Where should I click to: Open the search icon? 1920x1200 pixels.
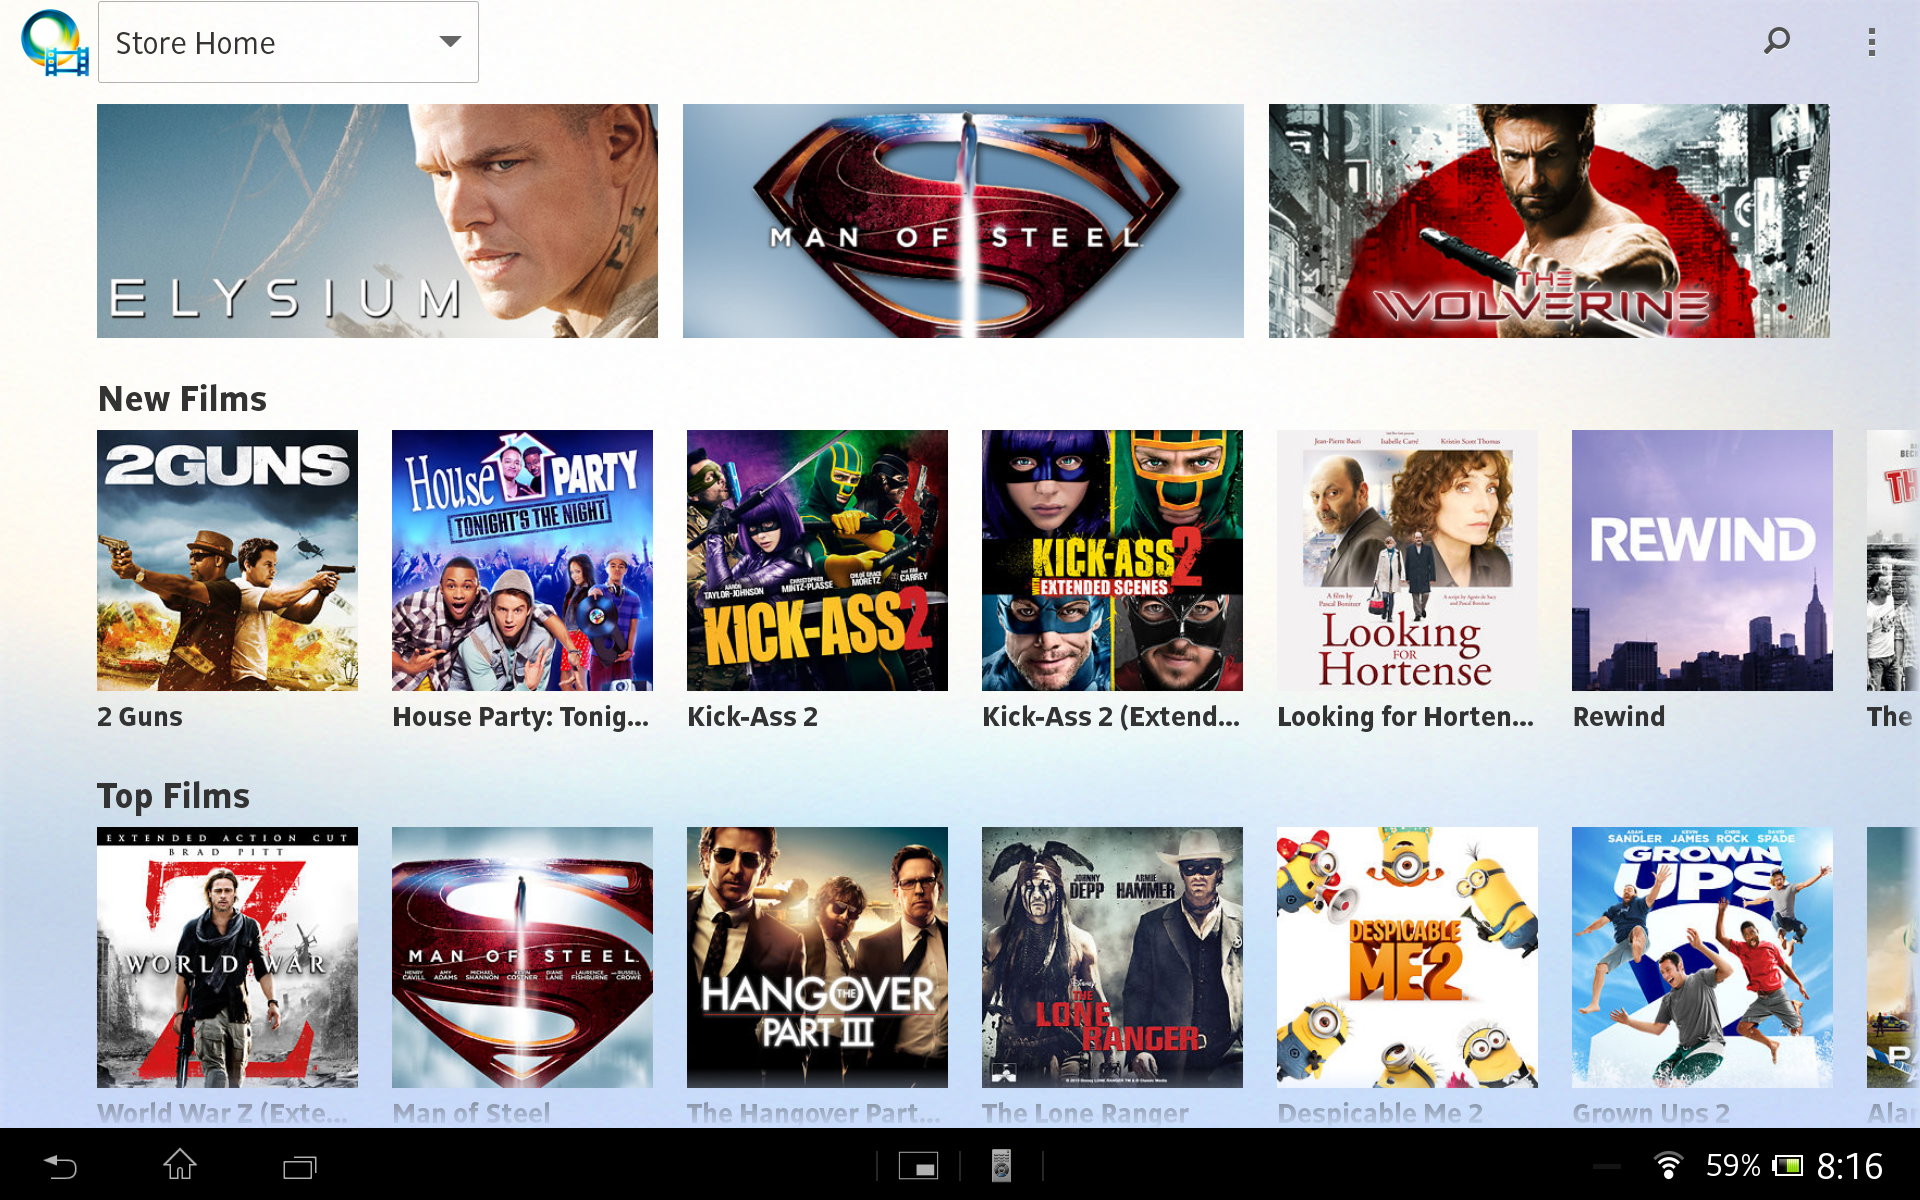(1776, 41)
